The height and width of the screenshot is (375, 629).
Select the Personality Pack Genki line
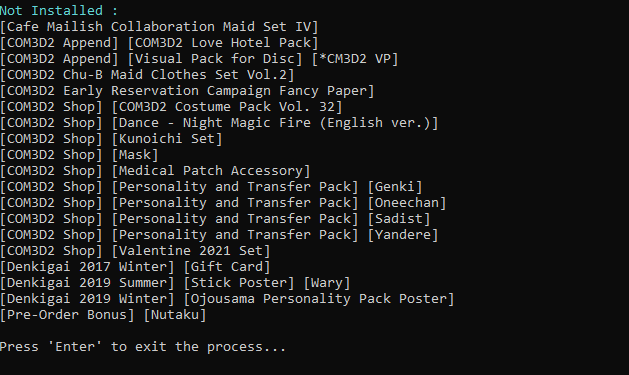pyautogui.click(x=211, y=187)
